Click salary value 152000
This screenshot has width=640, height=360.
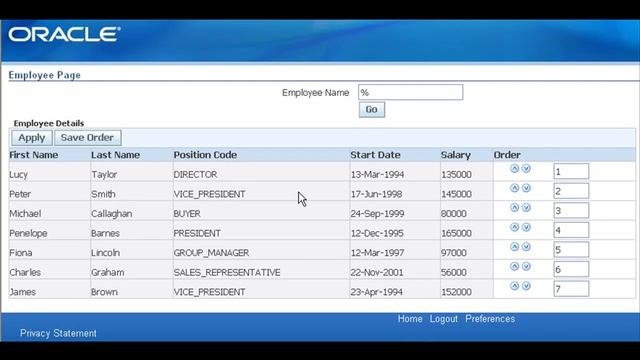[456, 292]
